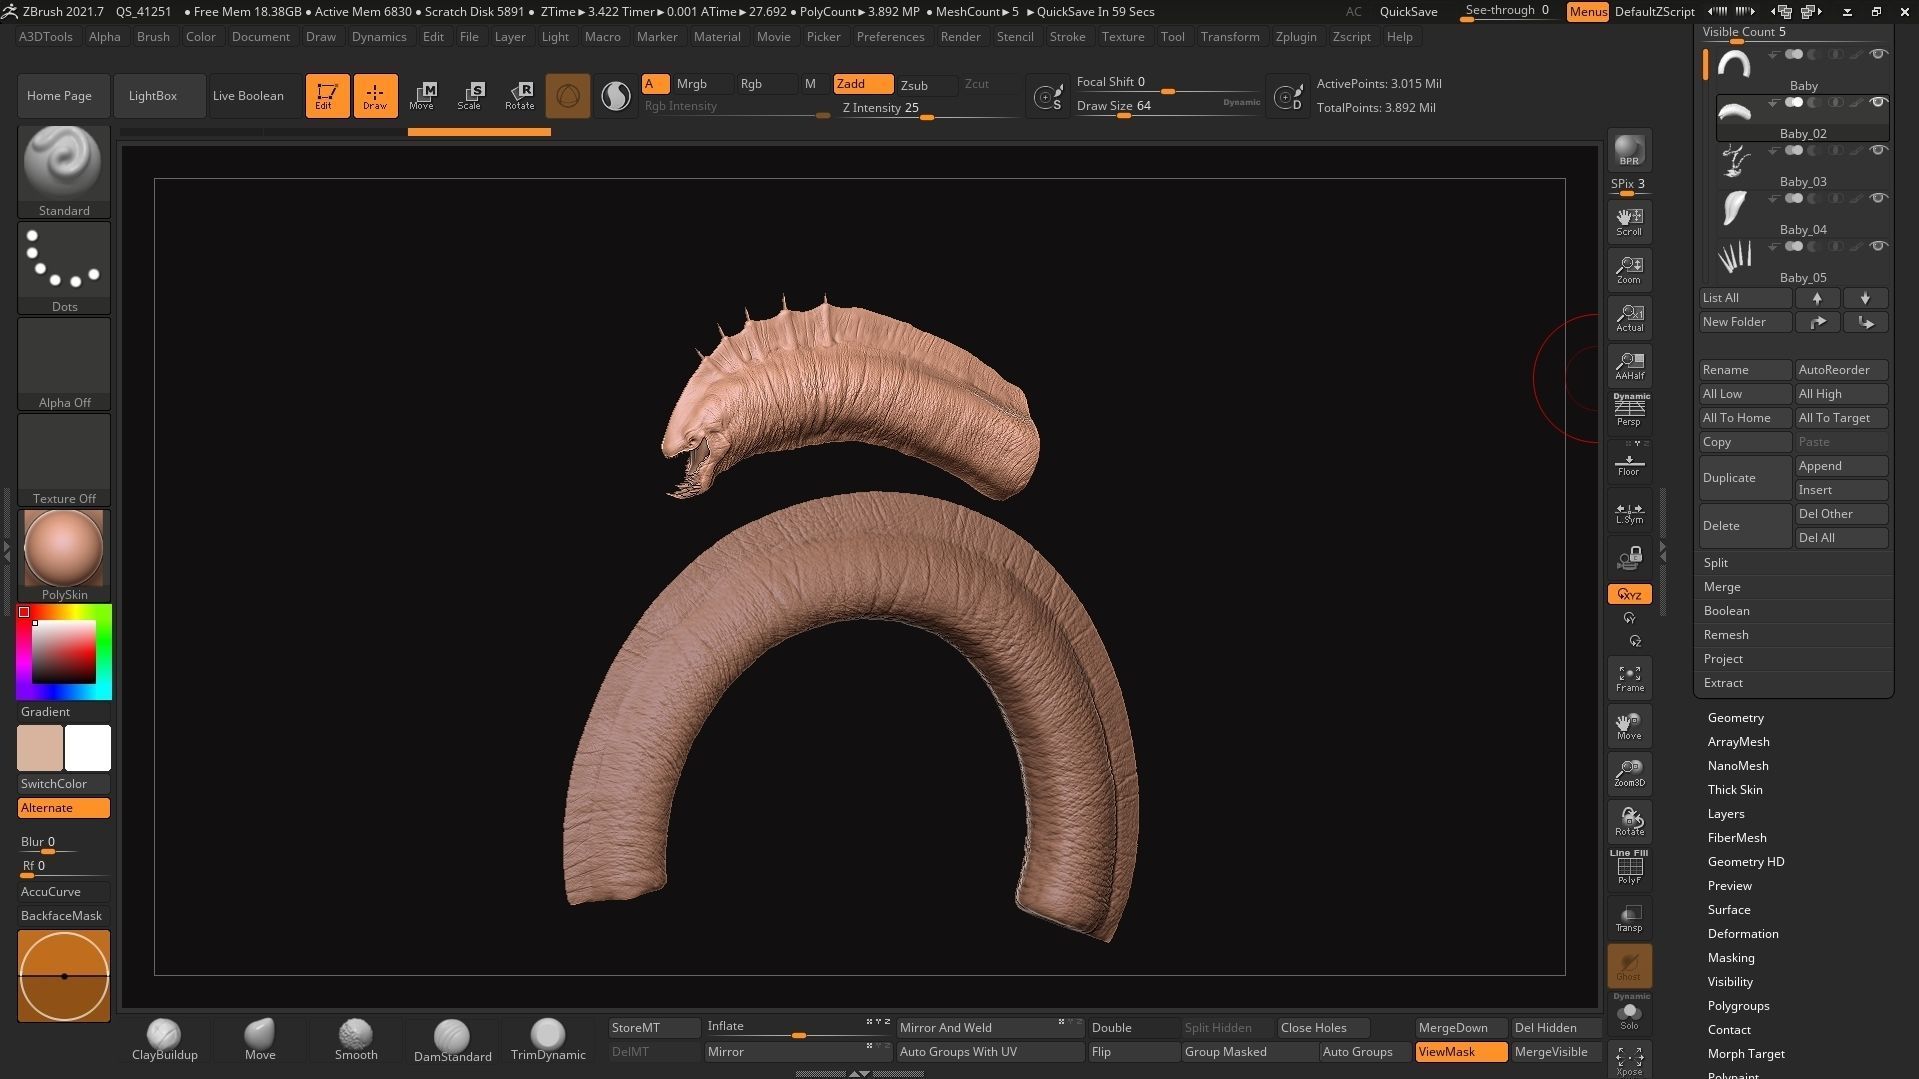The height and width of the screenshot is (1079, 1919).
Task: Open the Stroke menu
Action: click(x=1067, y=37)
